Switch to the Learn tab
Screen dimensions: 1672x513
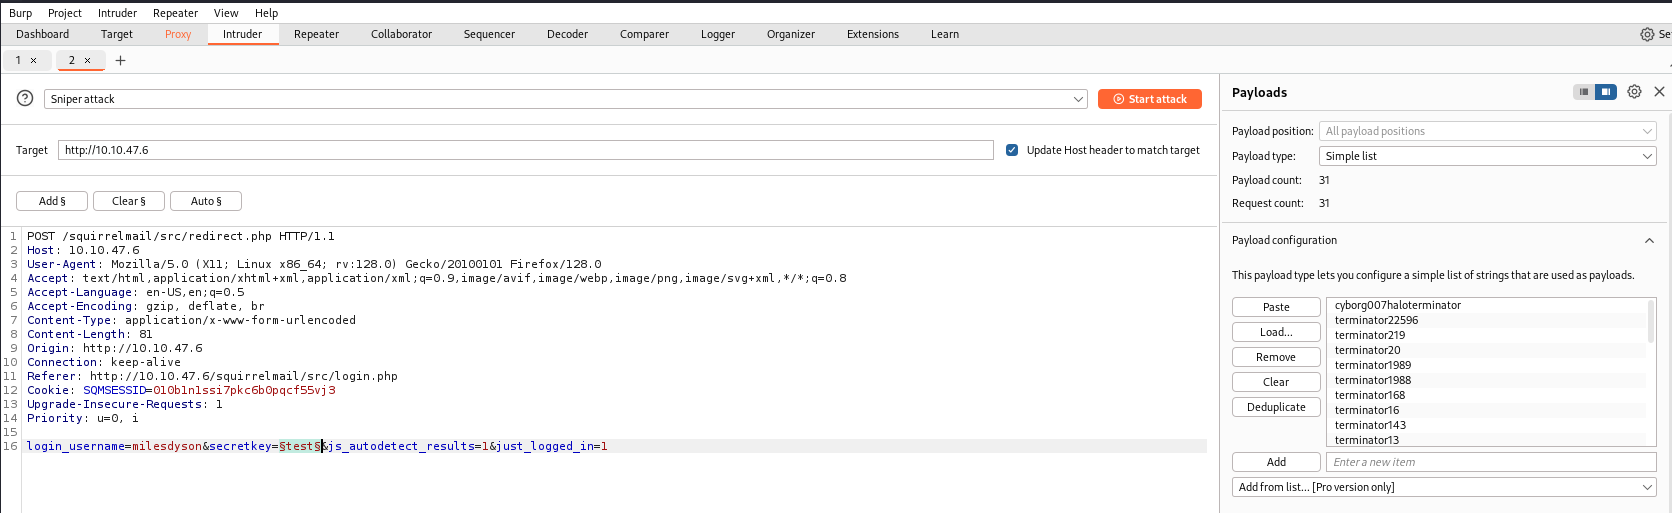coord(945,34)
